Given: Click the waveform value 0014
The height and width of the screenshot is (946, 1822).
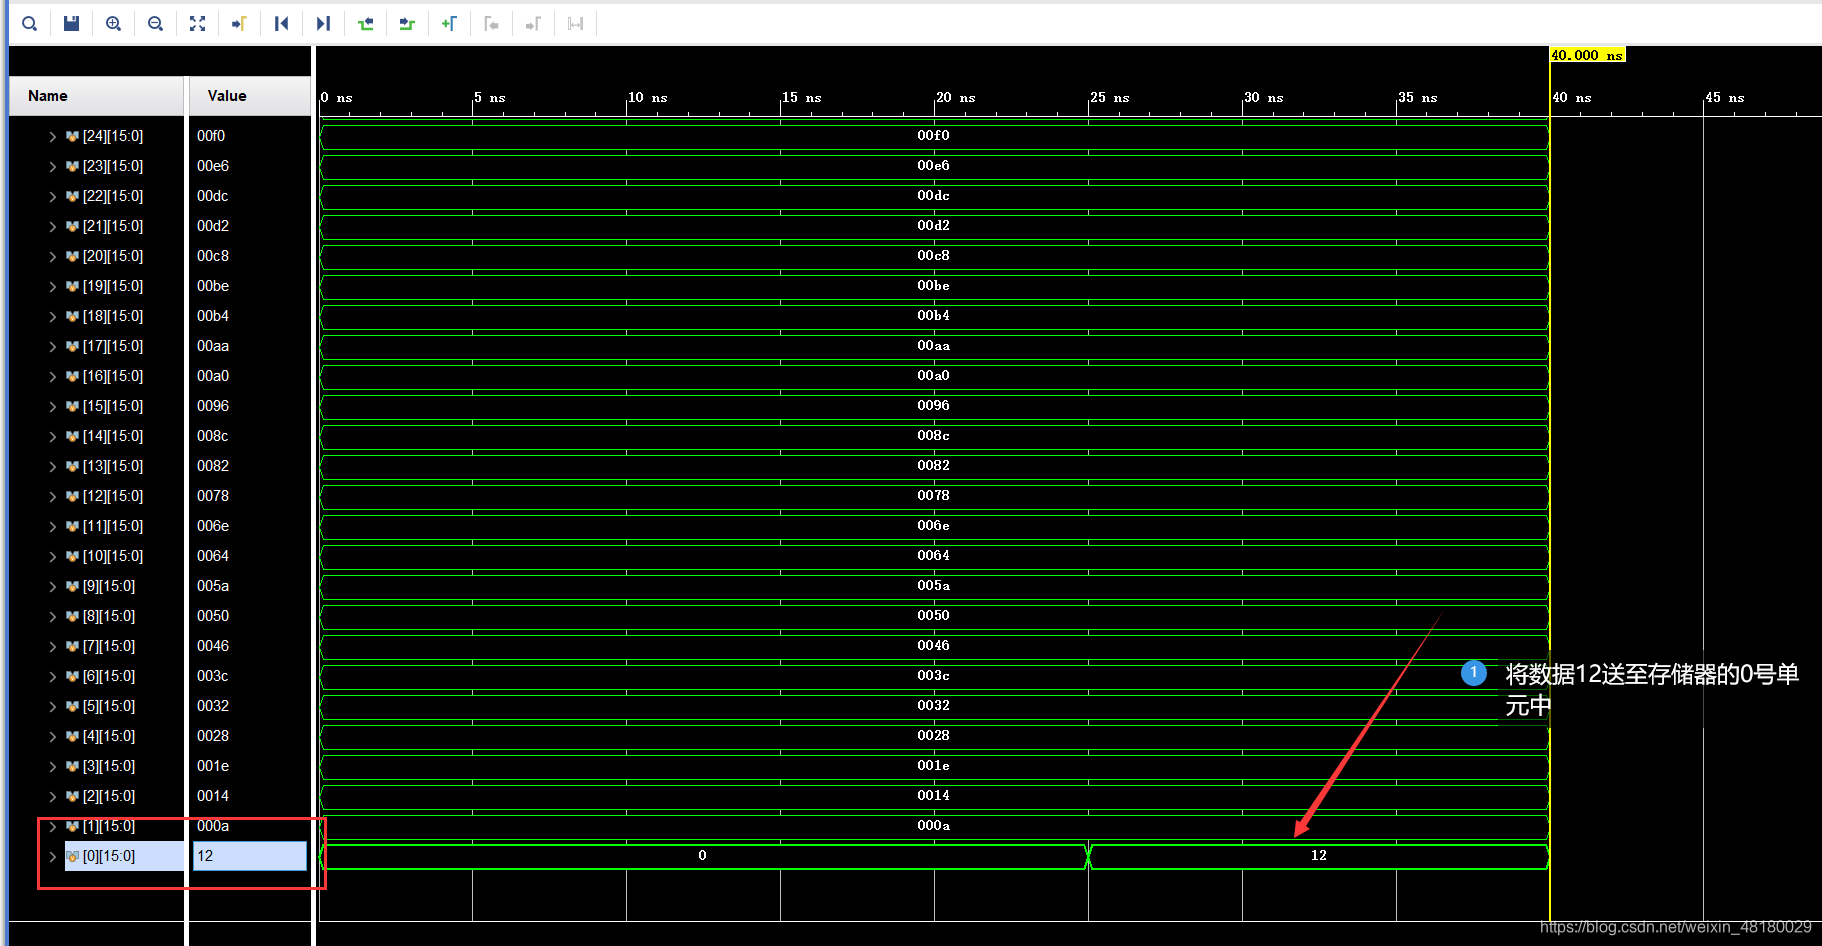Looking at the screenshot, I should pos(934,796).
